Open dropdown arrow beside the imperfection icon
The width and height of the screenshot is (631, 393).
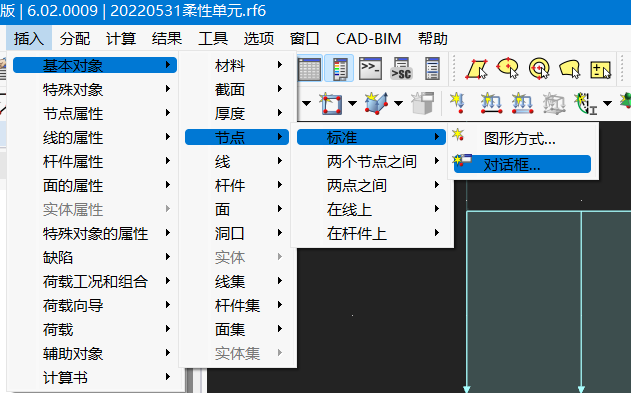pyautogui.click(x=608, y=104)
